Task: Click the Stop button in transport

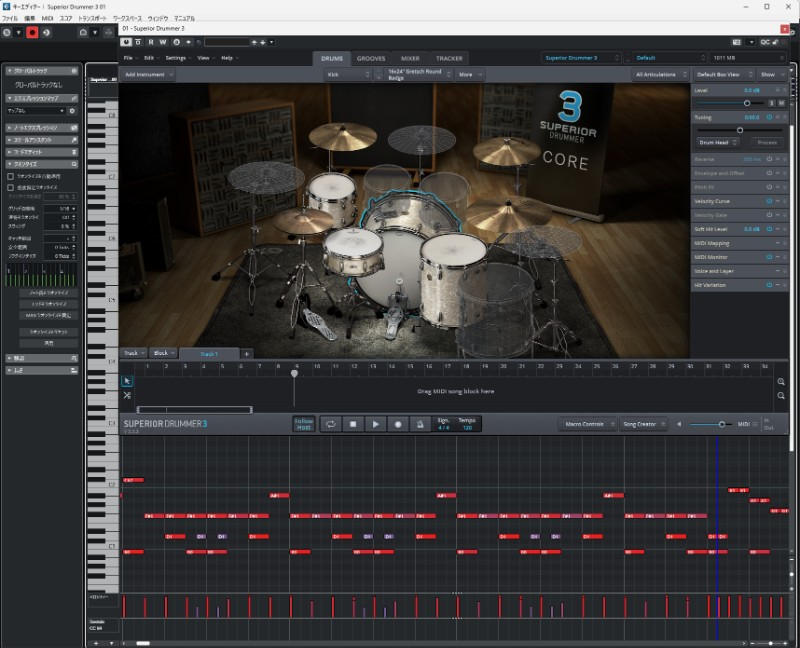Action: pyautogui.click(x=352, y=424)
